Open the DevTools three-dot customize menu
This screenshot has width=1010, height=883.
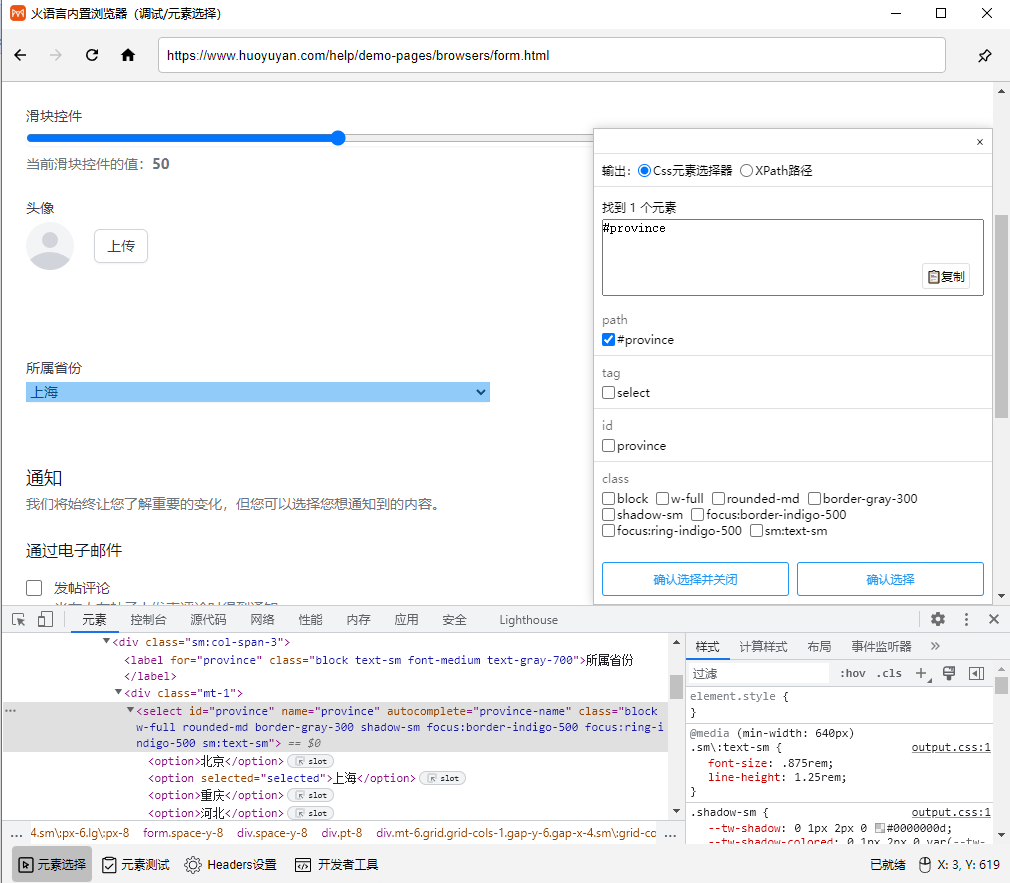[966, 620]
